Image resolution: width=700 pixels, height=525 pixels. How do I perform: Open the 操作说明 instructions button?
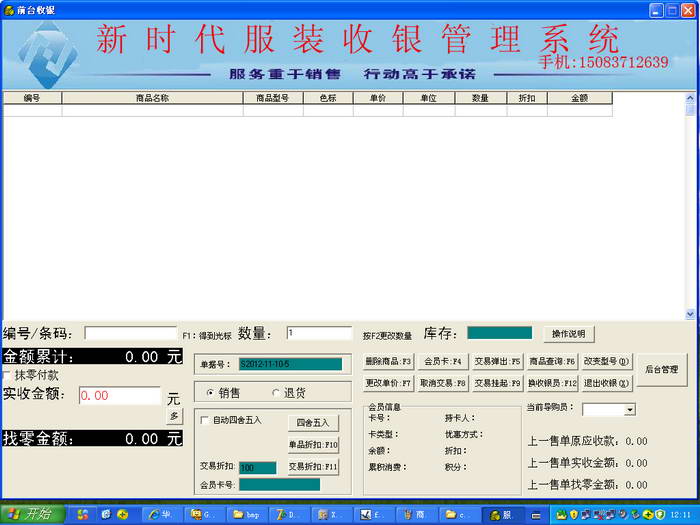pos(569,334)
